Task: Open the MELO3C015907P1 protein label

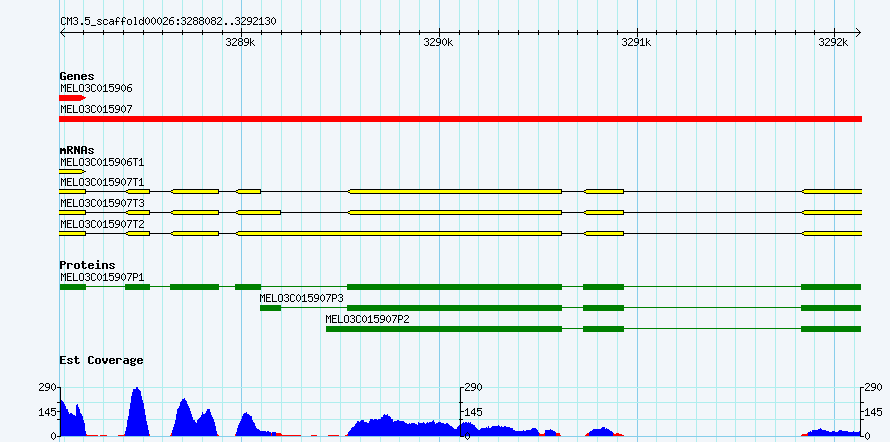Action: [x=102, y=277]
